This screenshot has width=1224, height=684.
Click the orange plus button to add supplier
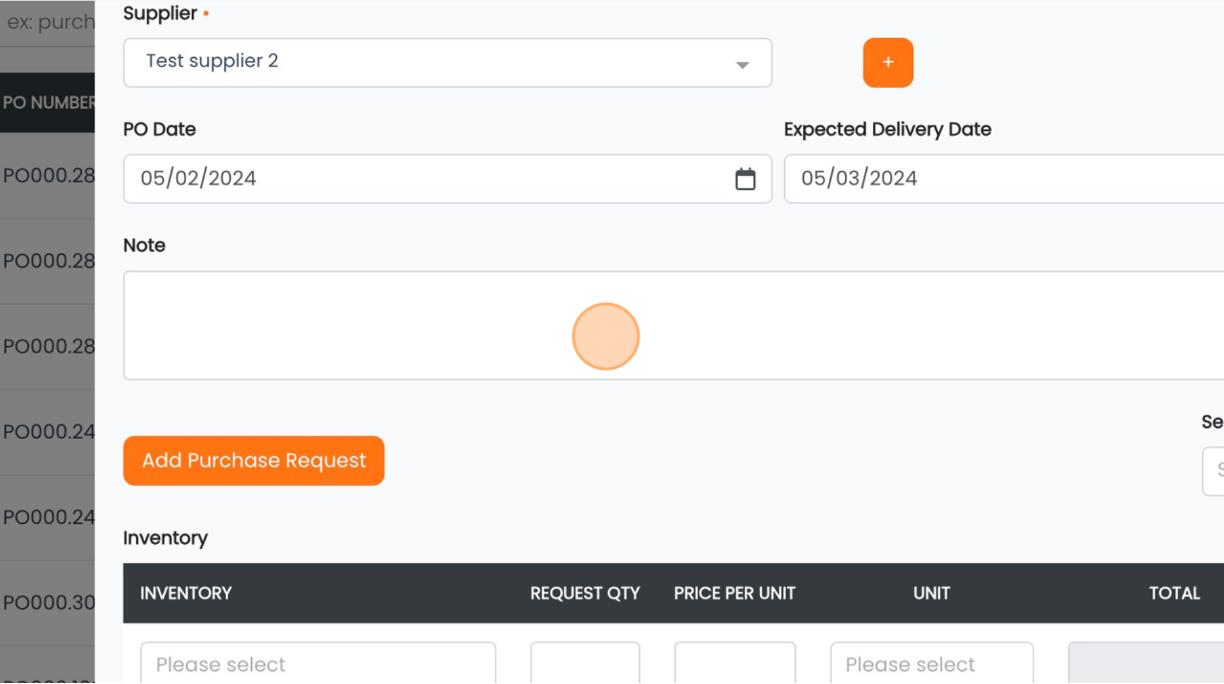[888, 62]
